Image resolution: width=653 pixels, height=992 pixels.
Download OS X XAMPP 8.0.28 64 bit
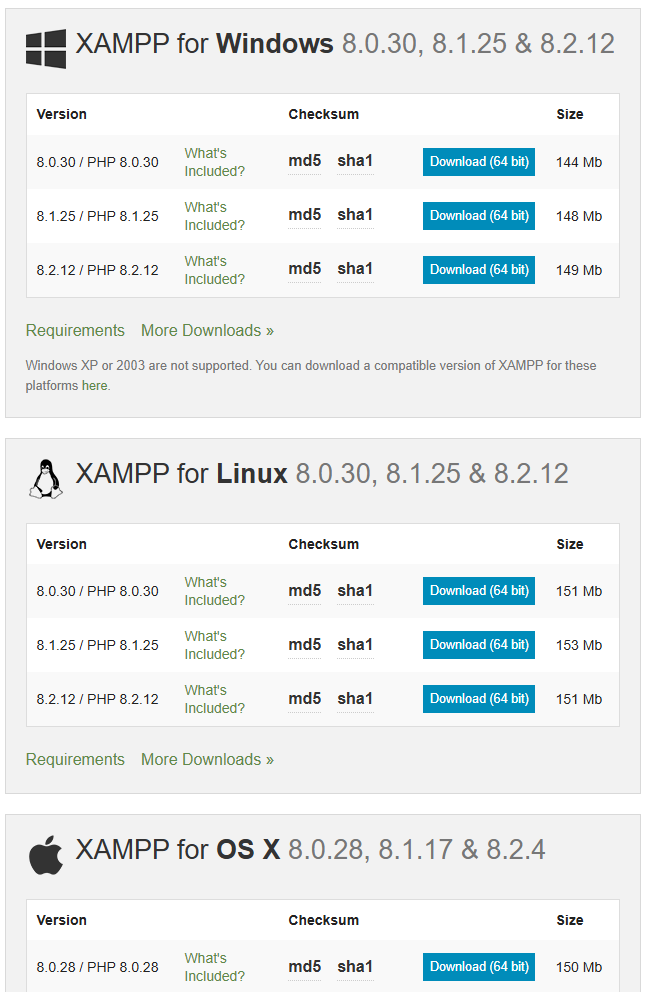pos(478,967)
